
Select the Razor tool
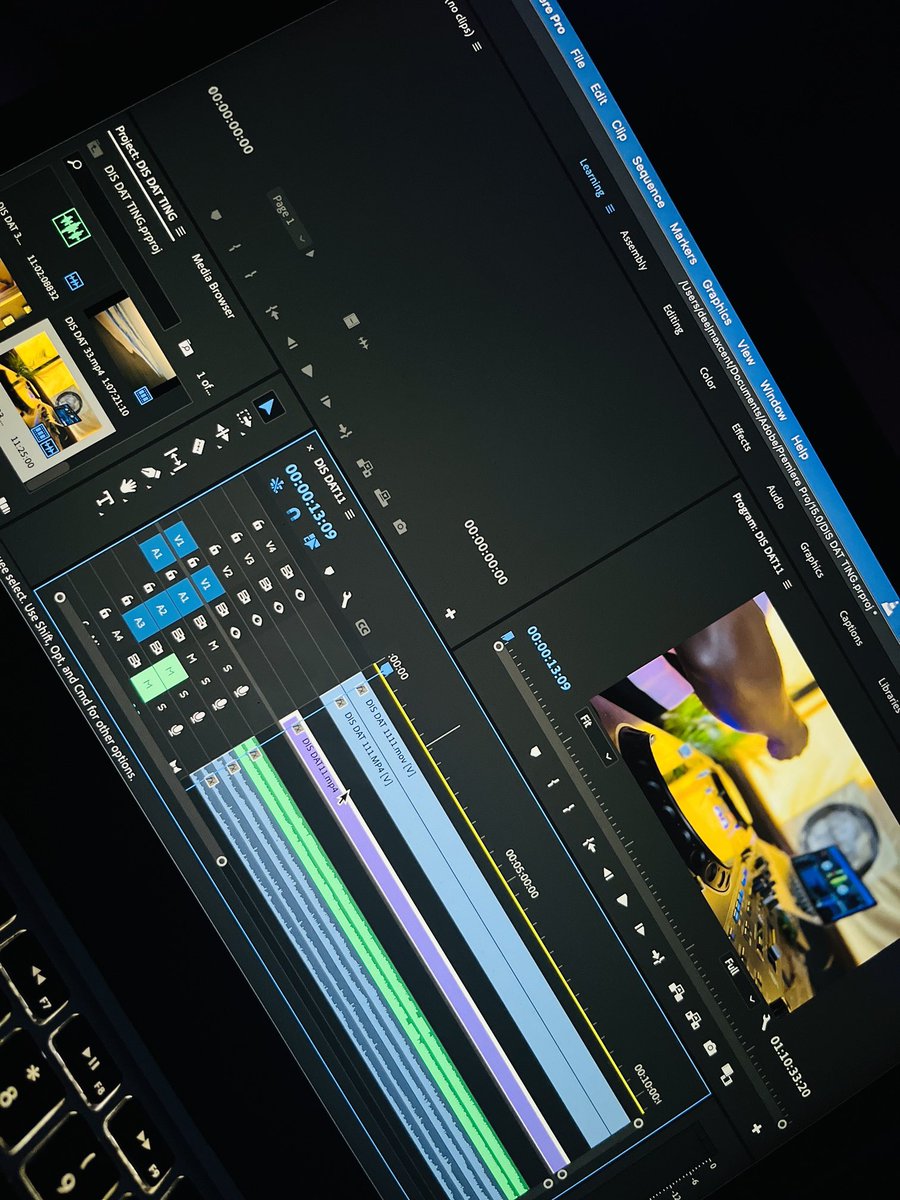(x=198, y=446)
